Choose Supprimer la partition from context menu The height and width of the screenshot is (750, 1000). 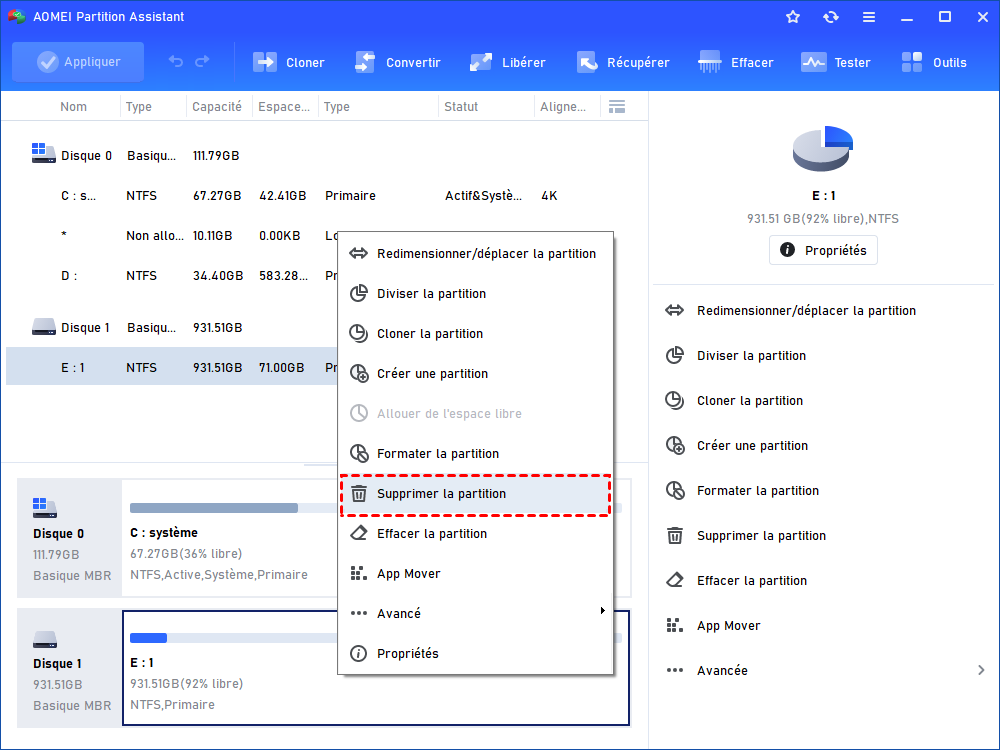click(440, 493)
